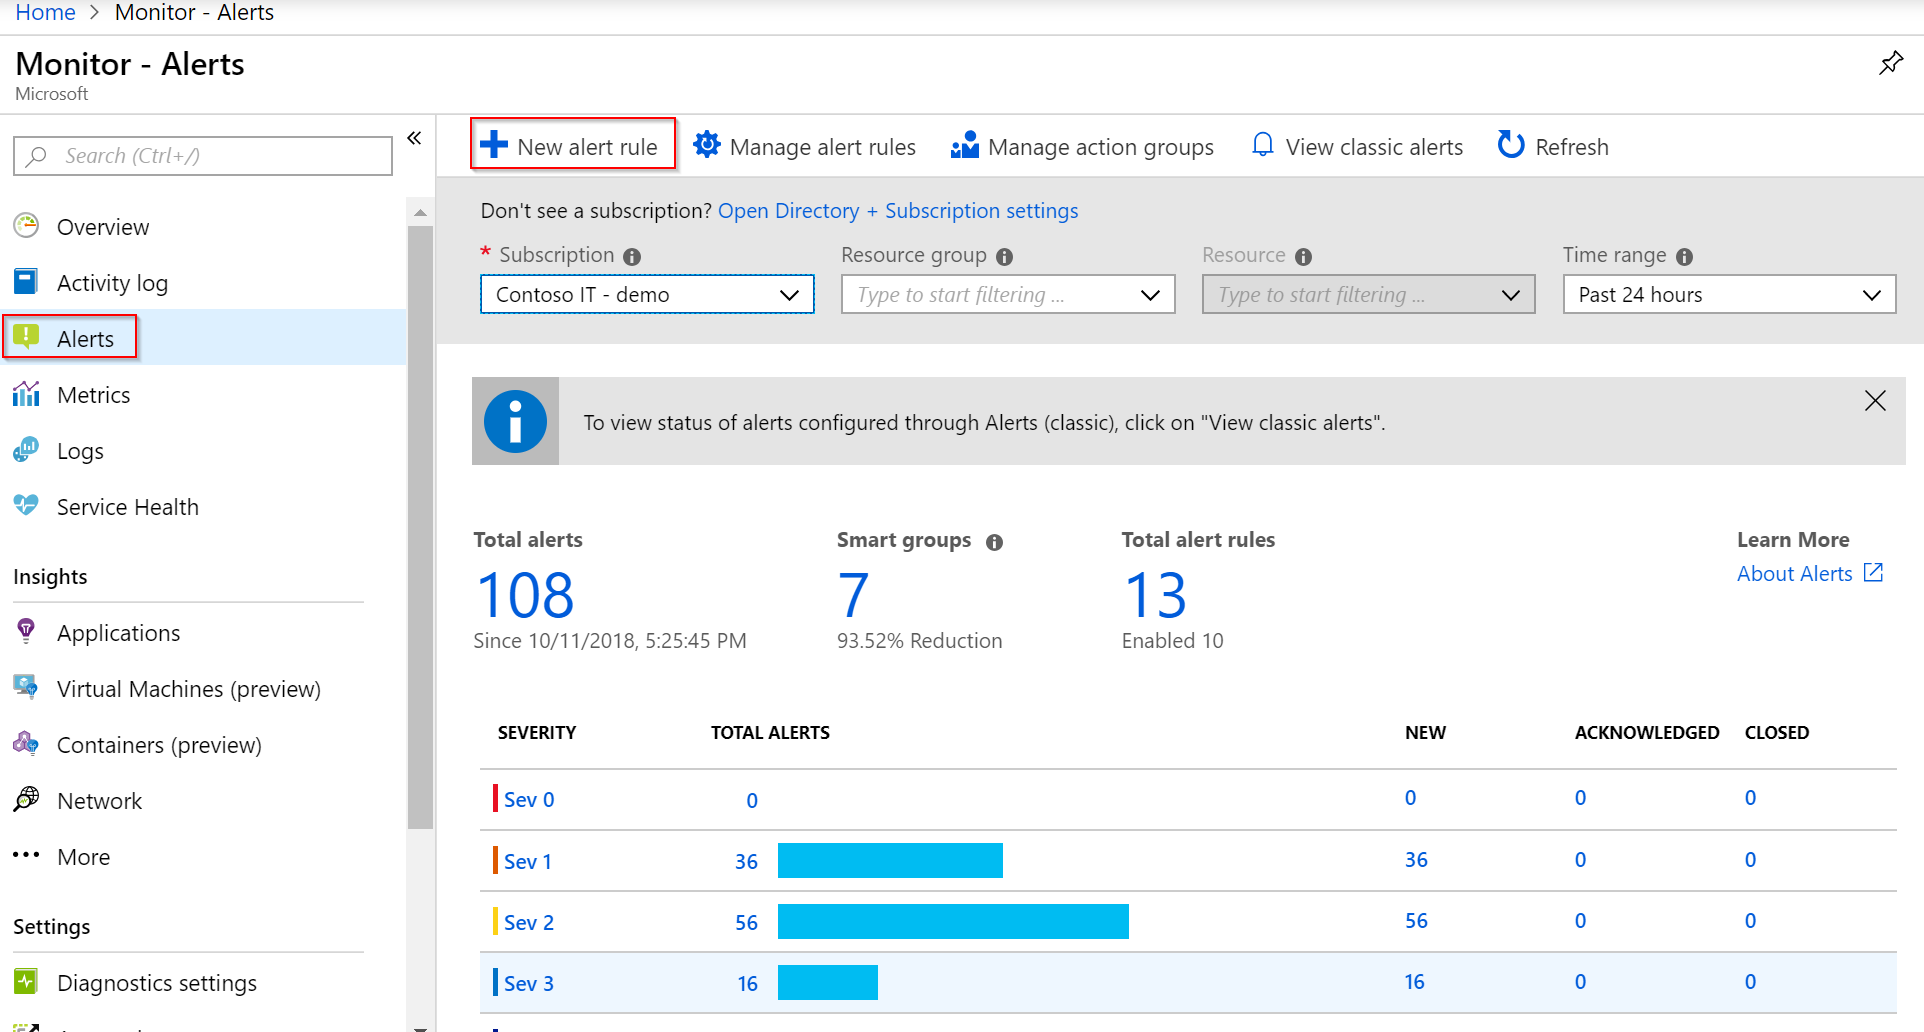Open the About Alerts external link

[1809, 573]
